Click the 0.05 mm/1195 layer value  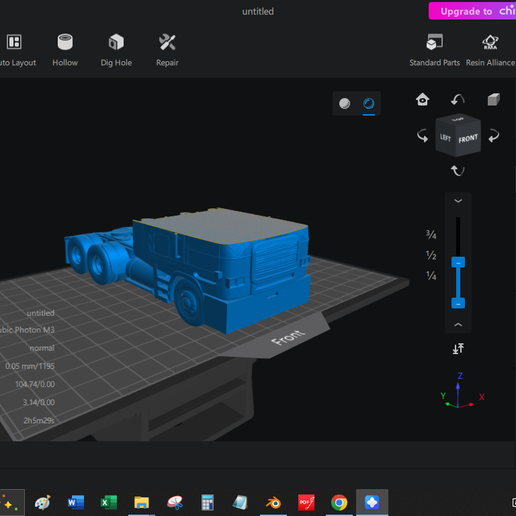coord(30,366)
